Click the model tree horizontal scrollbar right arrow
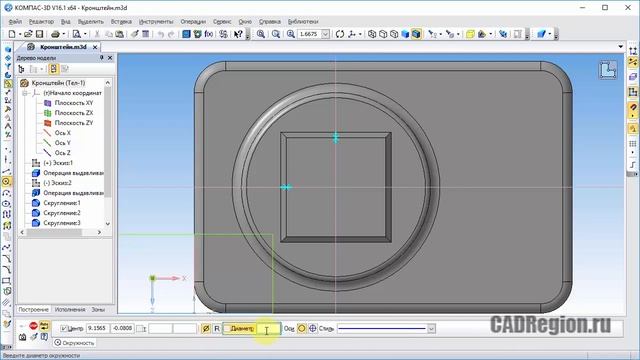 click(99, 232)
